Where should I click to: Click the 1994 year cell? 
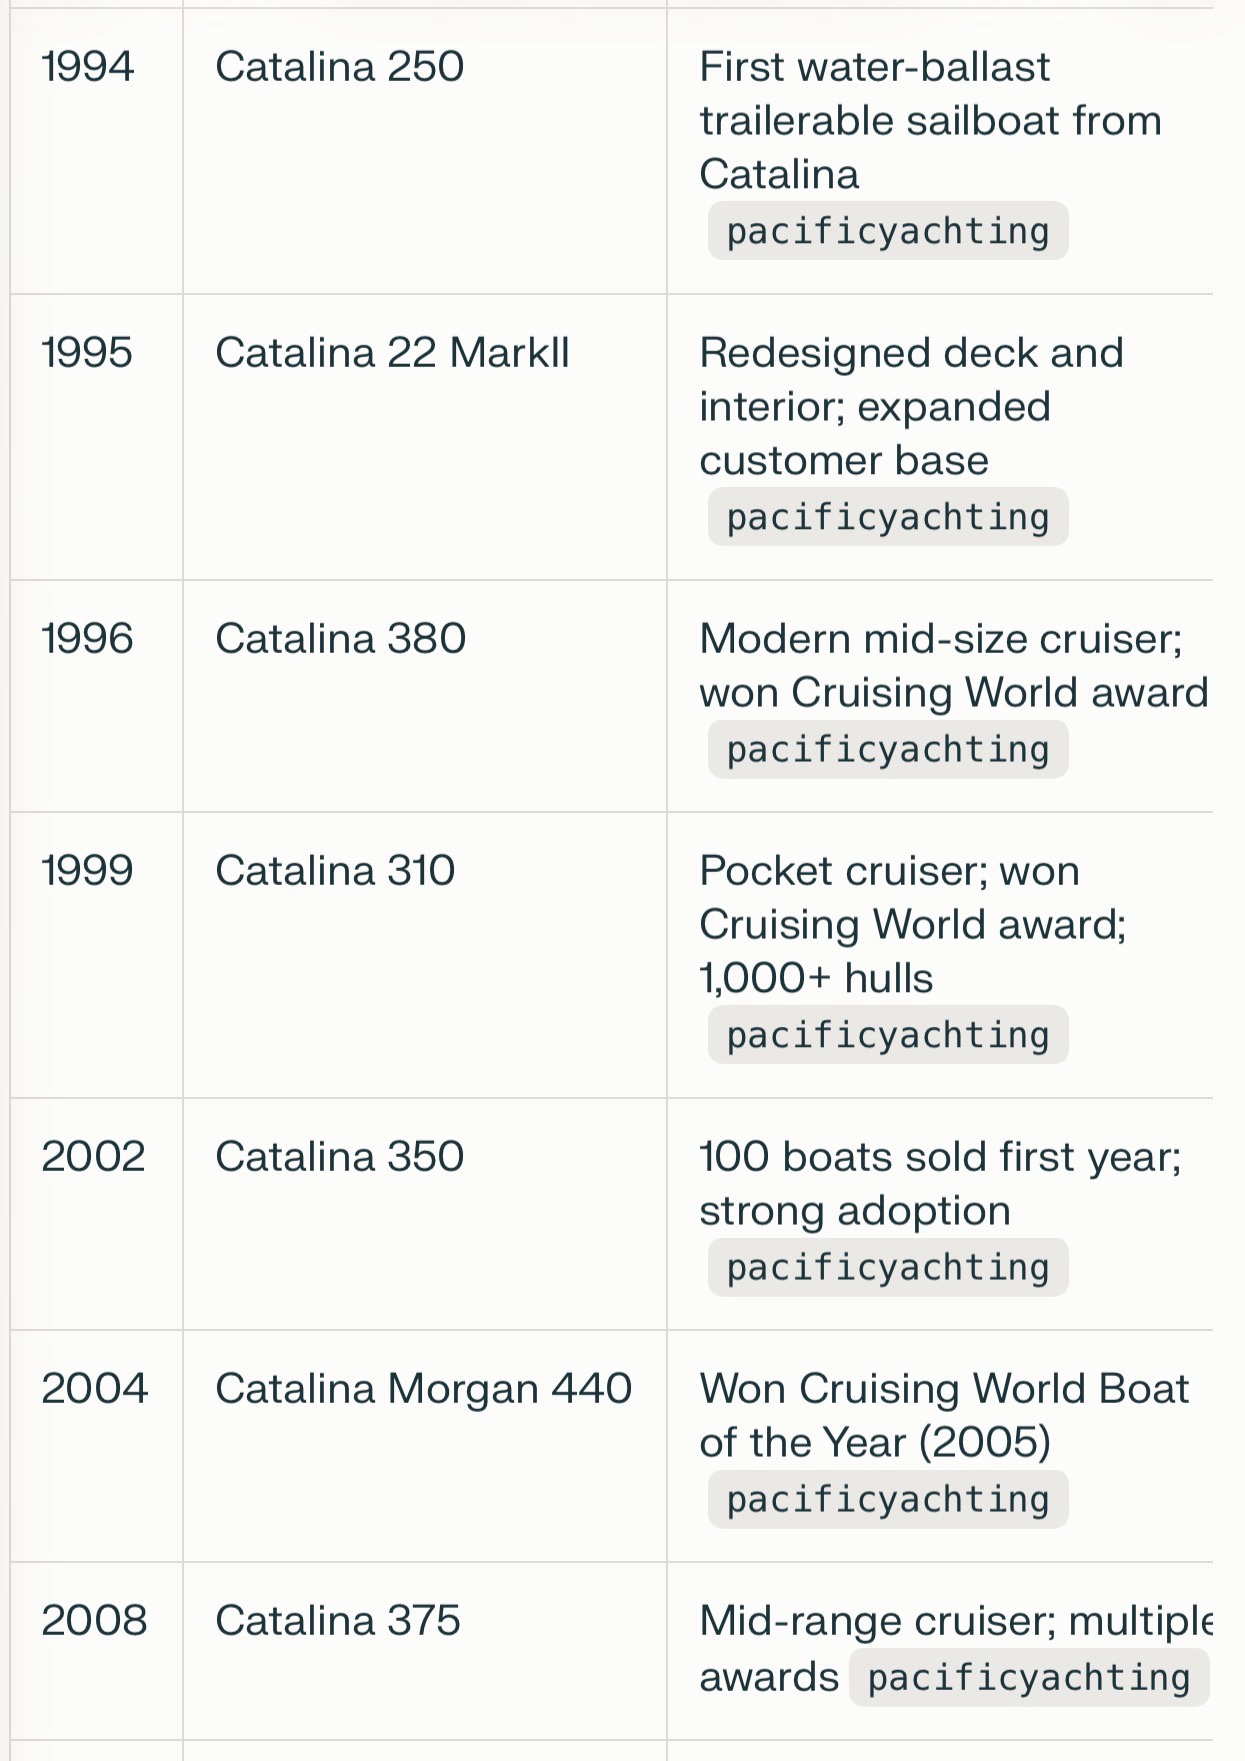(87, 67)
